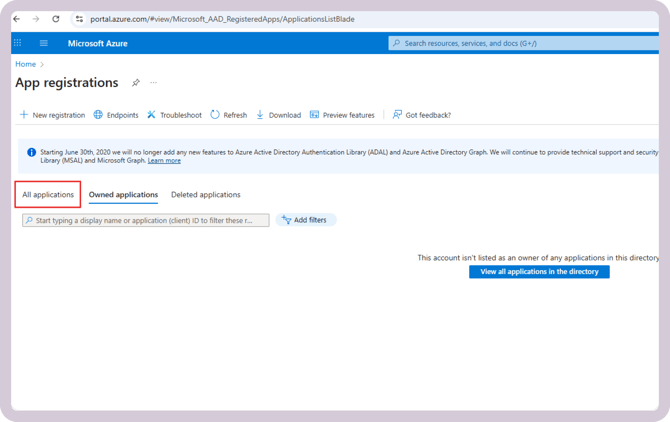
Task: Click New registration plus button
Action: click(52, 115)
